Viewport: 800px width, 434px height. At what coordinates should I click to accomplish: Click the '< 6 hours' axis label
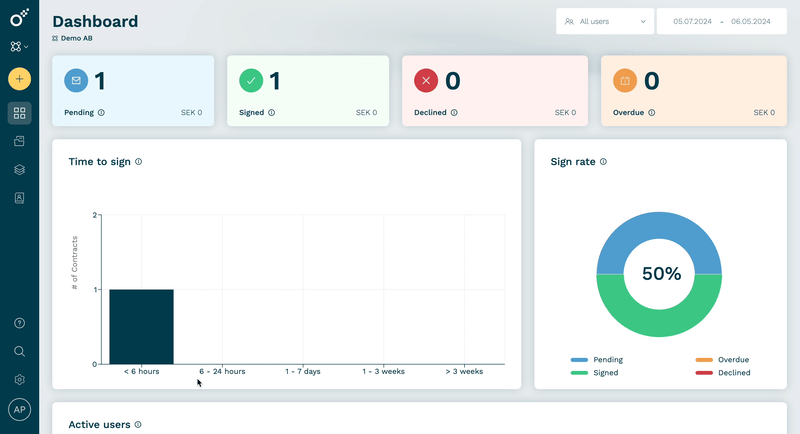141,371
